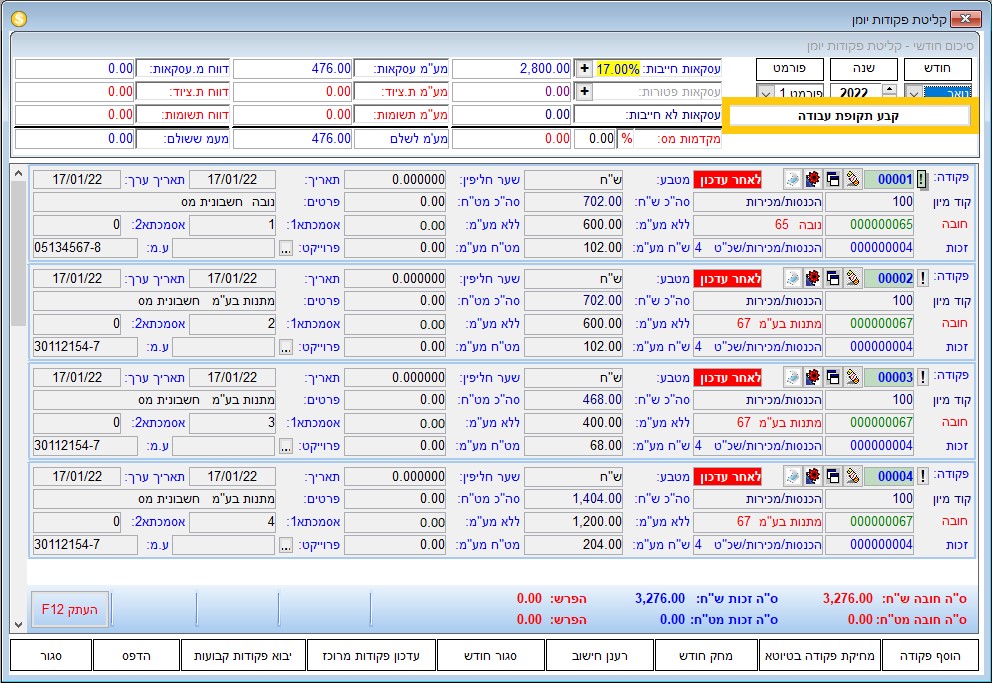
Task: Click the duplicate windows icon in entry 00002
Action: coord(833,278)
